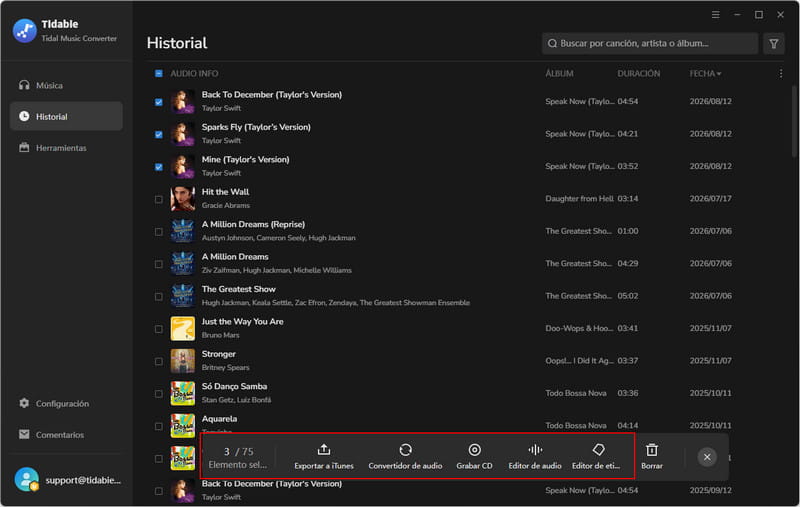800x507 pixels.
Task: Click artist name Gracie Abrams
Action: (x=226, y=206)
